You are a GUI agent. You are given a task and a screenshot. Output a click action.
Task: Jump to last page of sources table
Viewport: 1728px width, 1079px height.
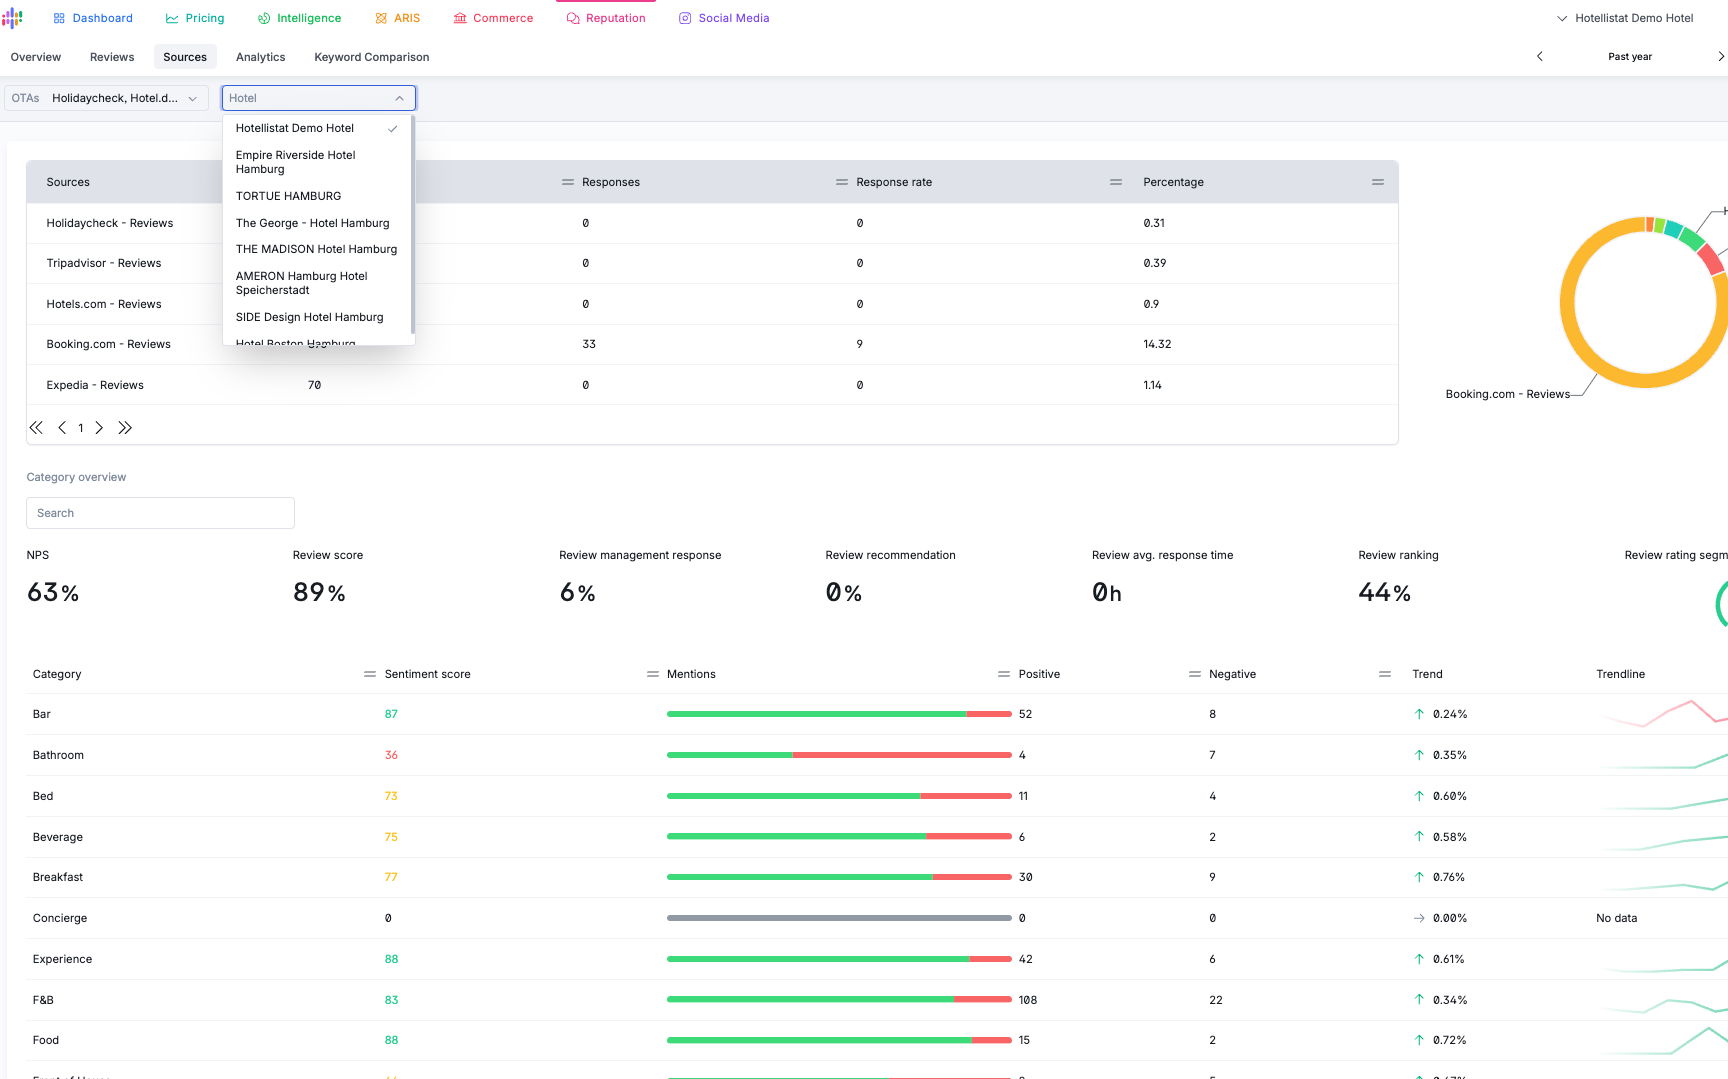[x=125, y=428]
